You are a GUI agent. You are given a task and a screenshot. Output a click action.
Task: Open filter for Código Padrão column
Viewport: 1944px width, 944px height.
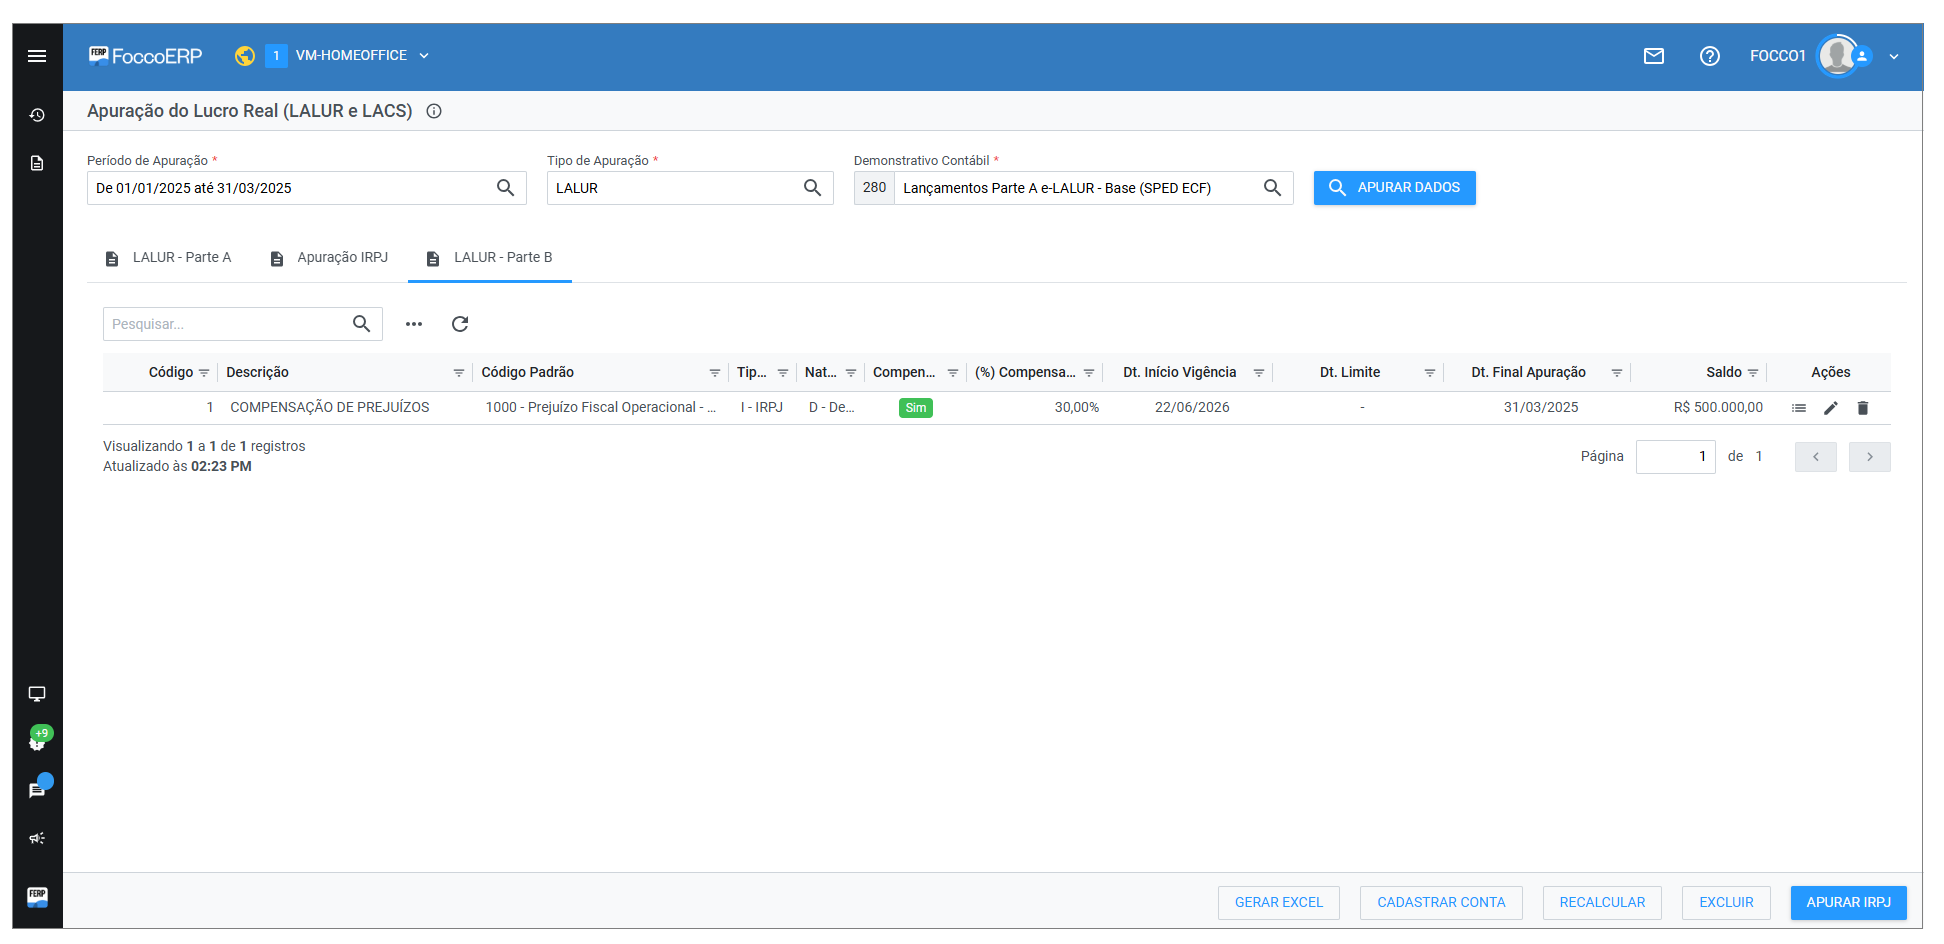pos(715,373)
